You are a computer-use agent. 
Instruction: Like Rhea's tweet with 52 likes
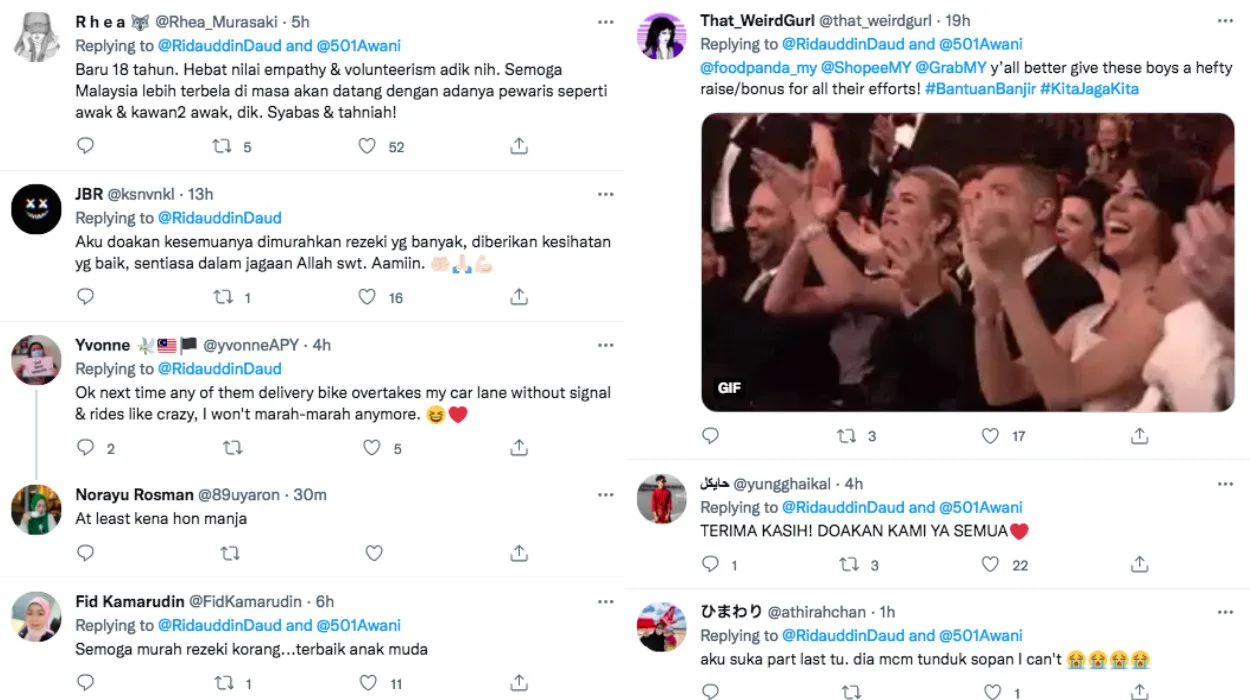pos(368,146)
